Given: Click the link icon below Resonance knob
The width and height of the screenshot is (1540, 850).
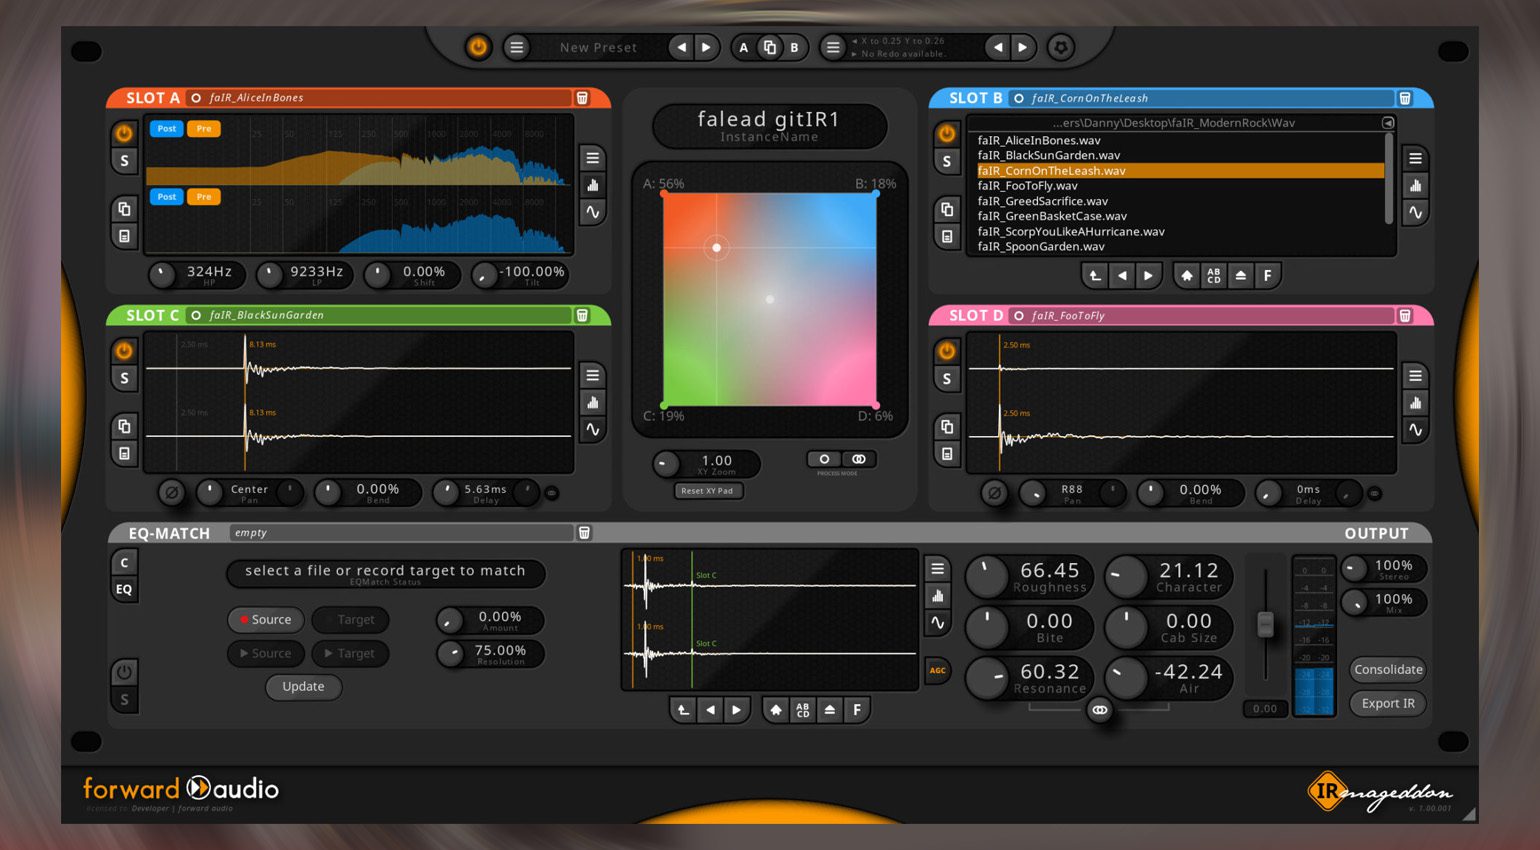Looking at the screenshot, I should click(x=1099, y=710).
